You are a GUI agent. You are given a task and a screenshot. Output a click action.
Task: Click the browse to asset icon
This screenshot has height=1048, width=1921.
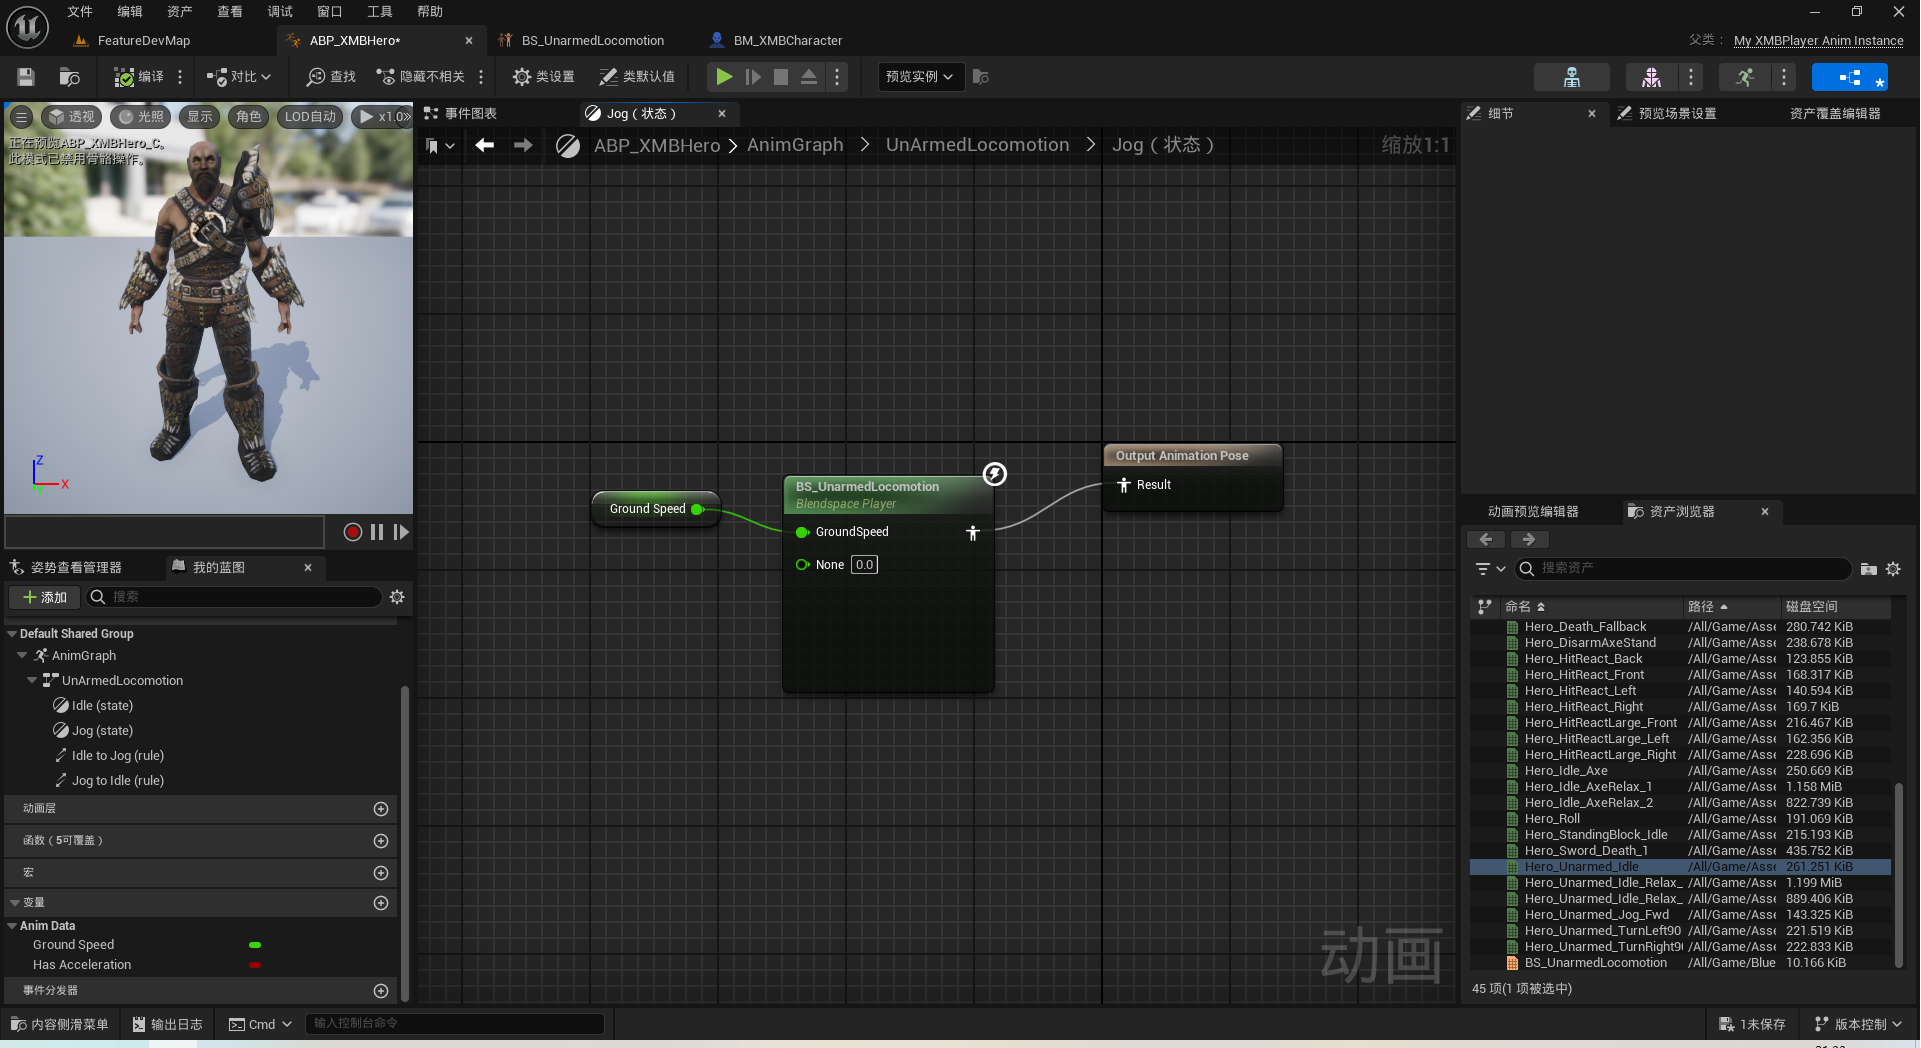pos(69,77)
